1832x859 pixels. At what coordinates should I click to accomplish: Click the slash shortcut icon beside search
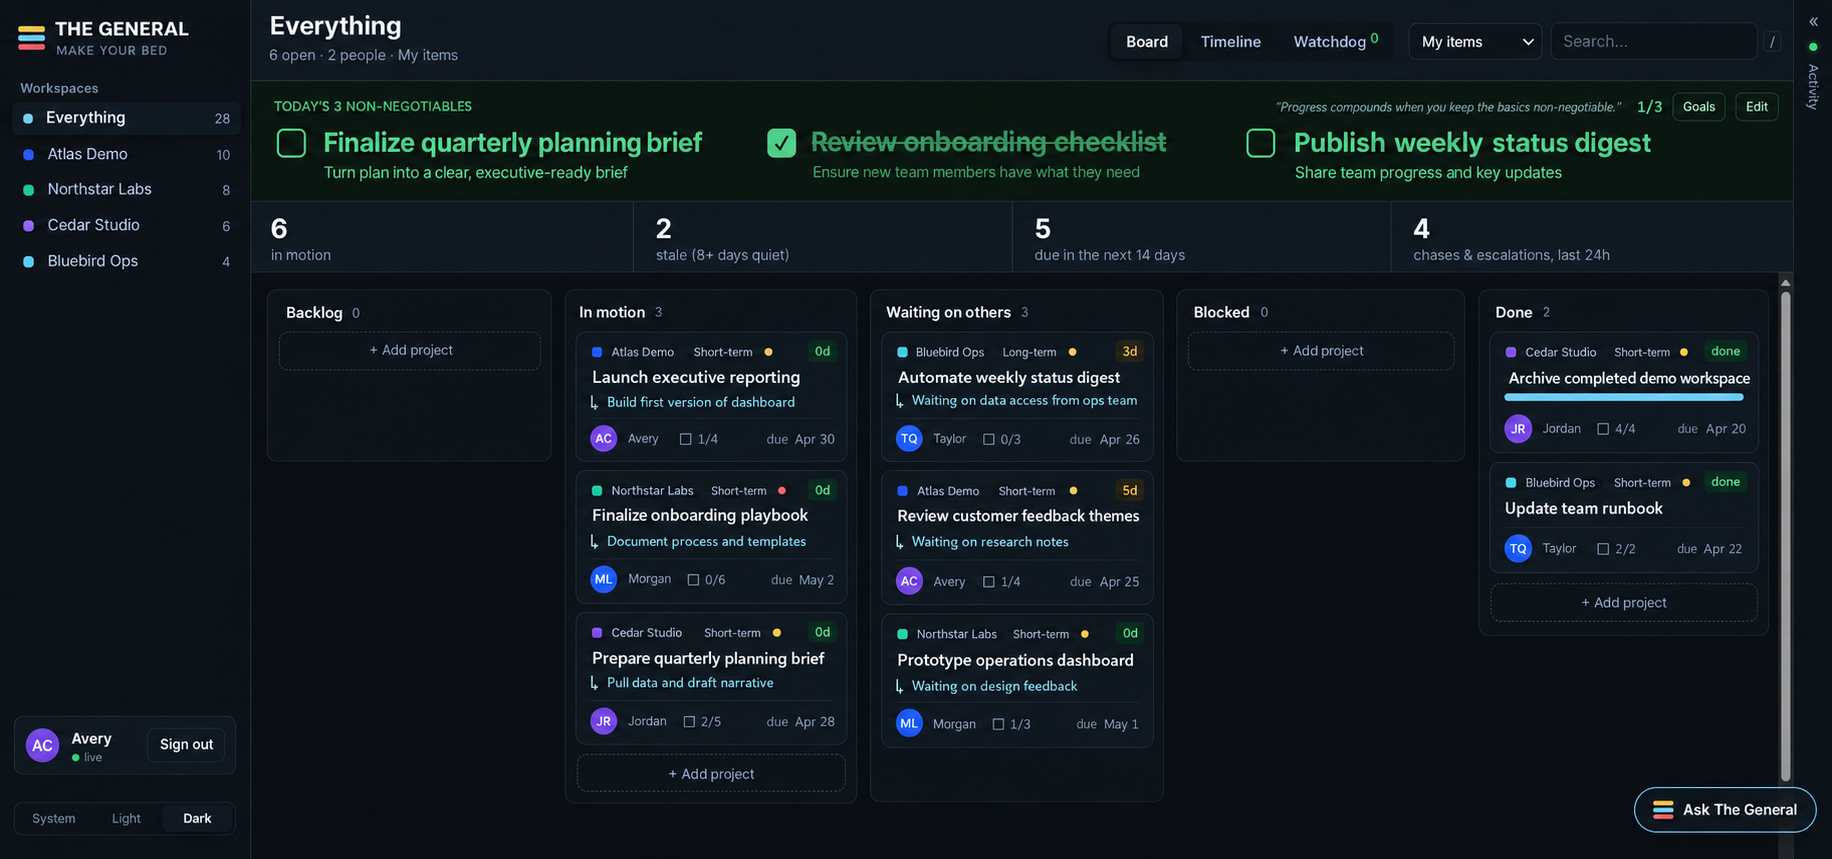1772,42
